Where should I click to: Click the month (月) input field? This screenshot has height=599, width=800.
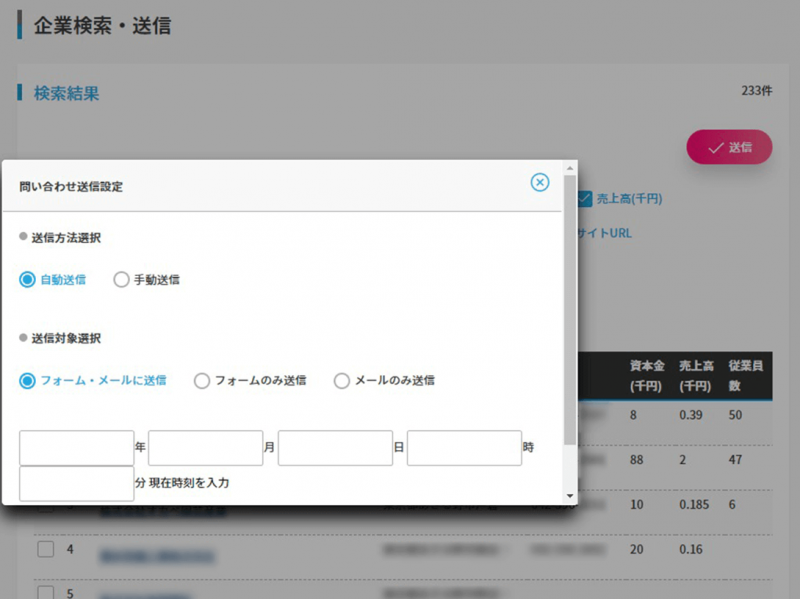(x=206, y=447)
